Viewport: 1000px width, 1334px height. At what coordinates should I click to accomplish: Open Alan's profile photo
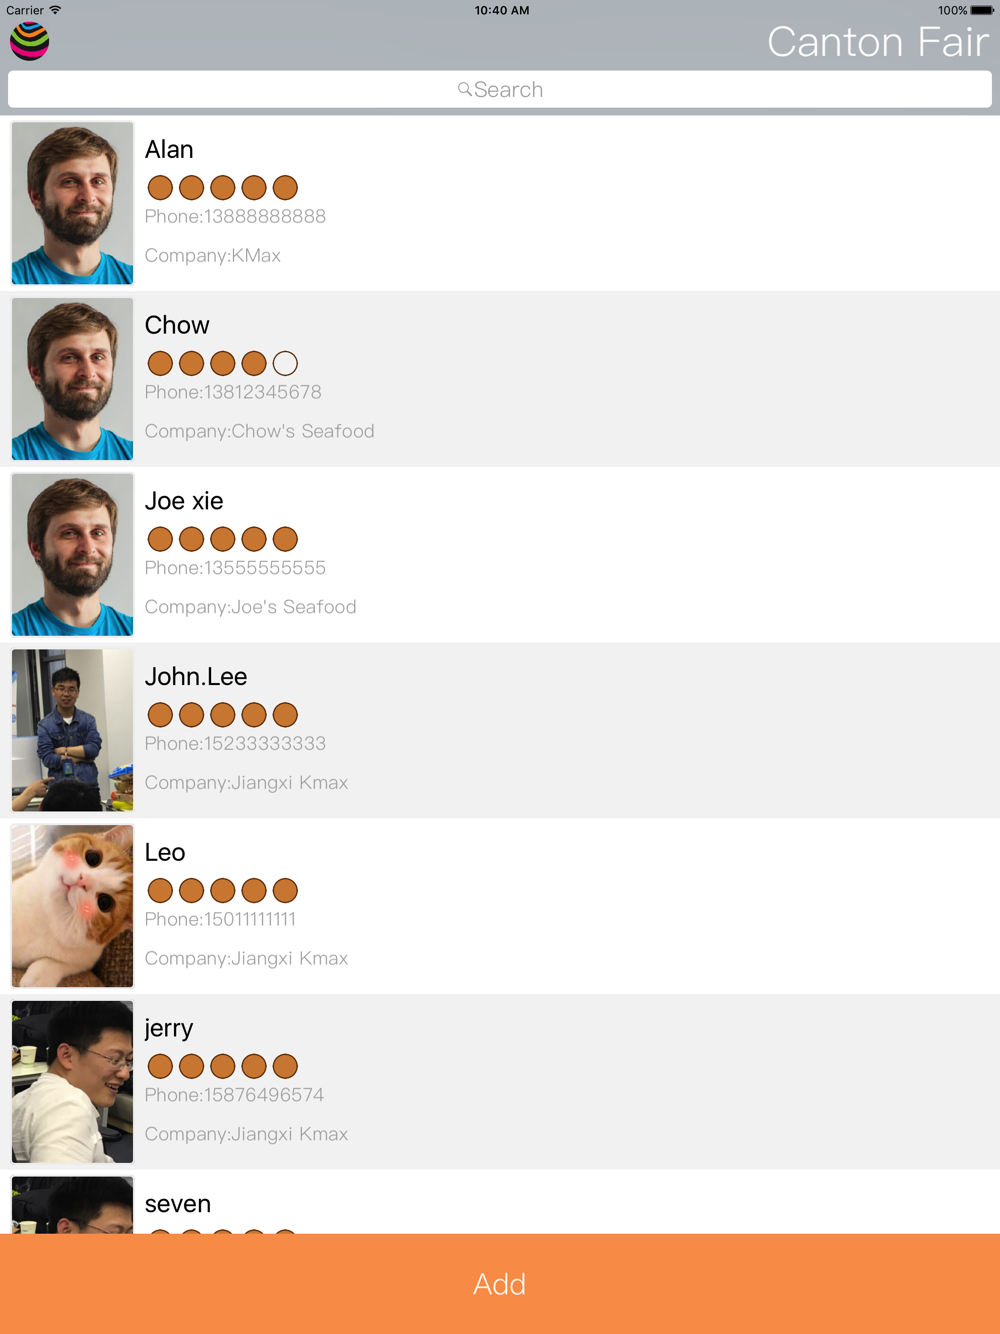click(x=72, y=203)
